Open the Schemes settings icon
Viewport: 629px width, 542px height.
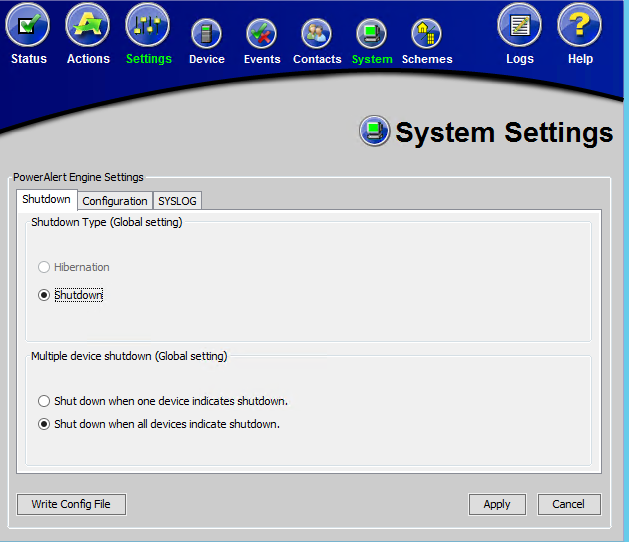click(x=426, y=34)
